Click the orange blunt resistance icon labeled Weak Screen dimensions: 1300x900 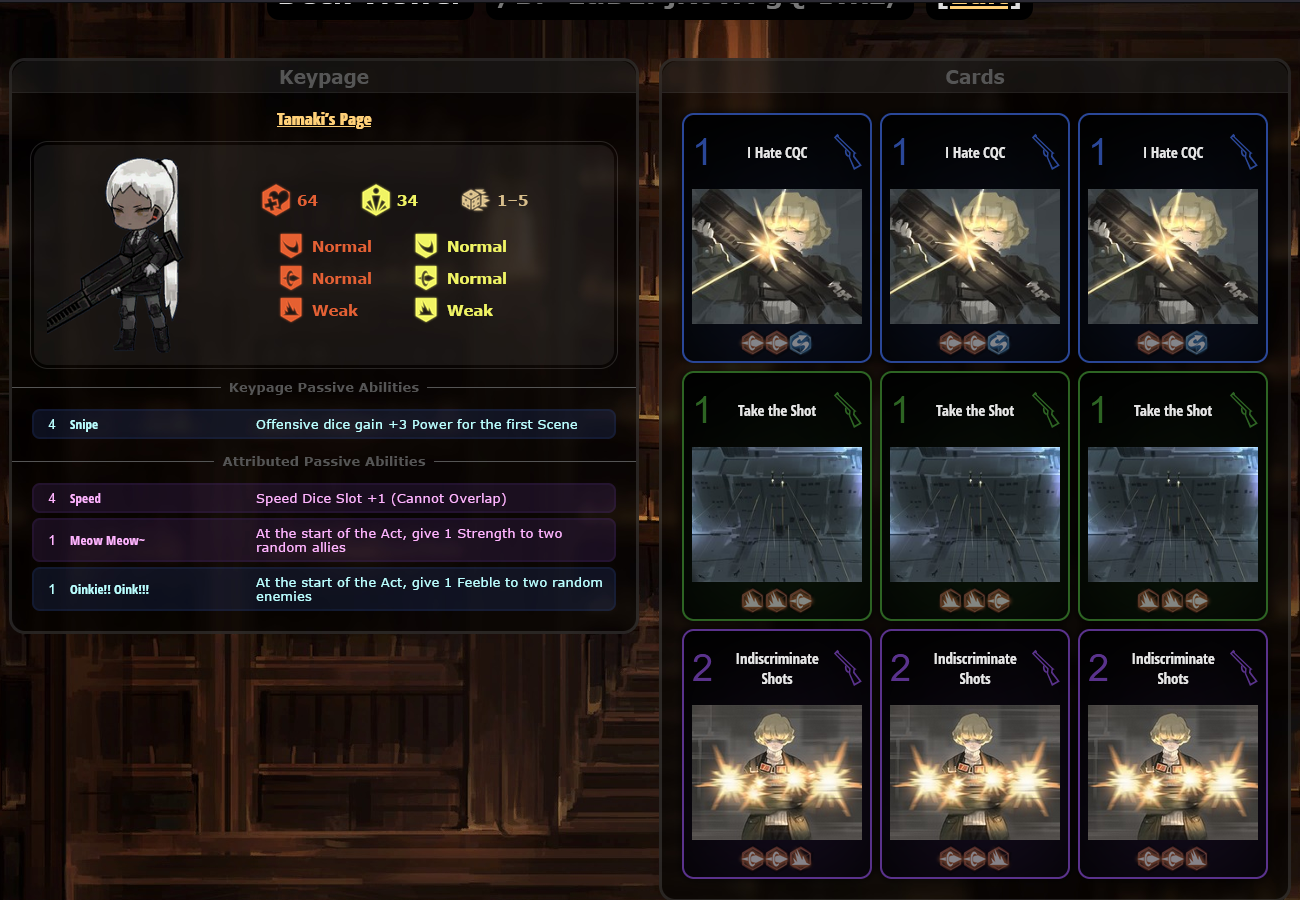tap(291, 310)
